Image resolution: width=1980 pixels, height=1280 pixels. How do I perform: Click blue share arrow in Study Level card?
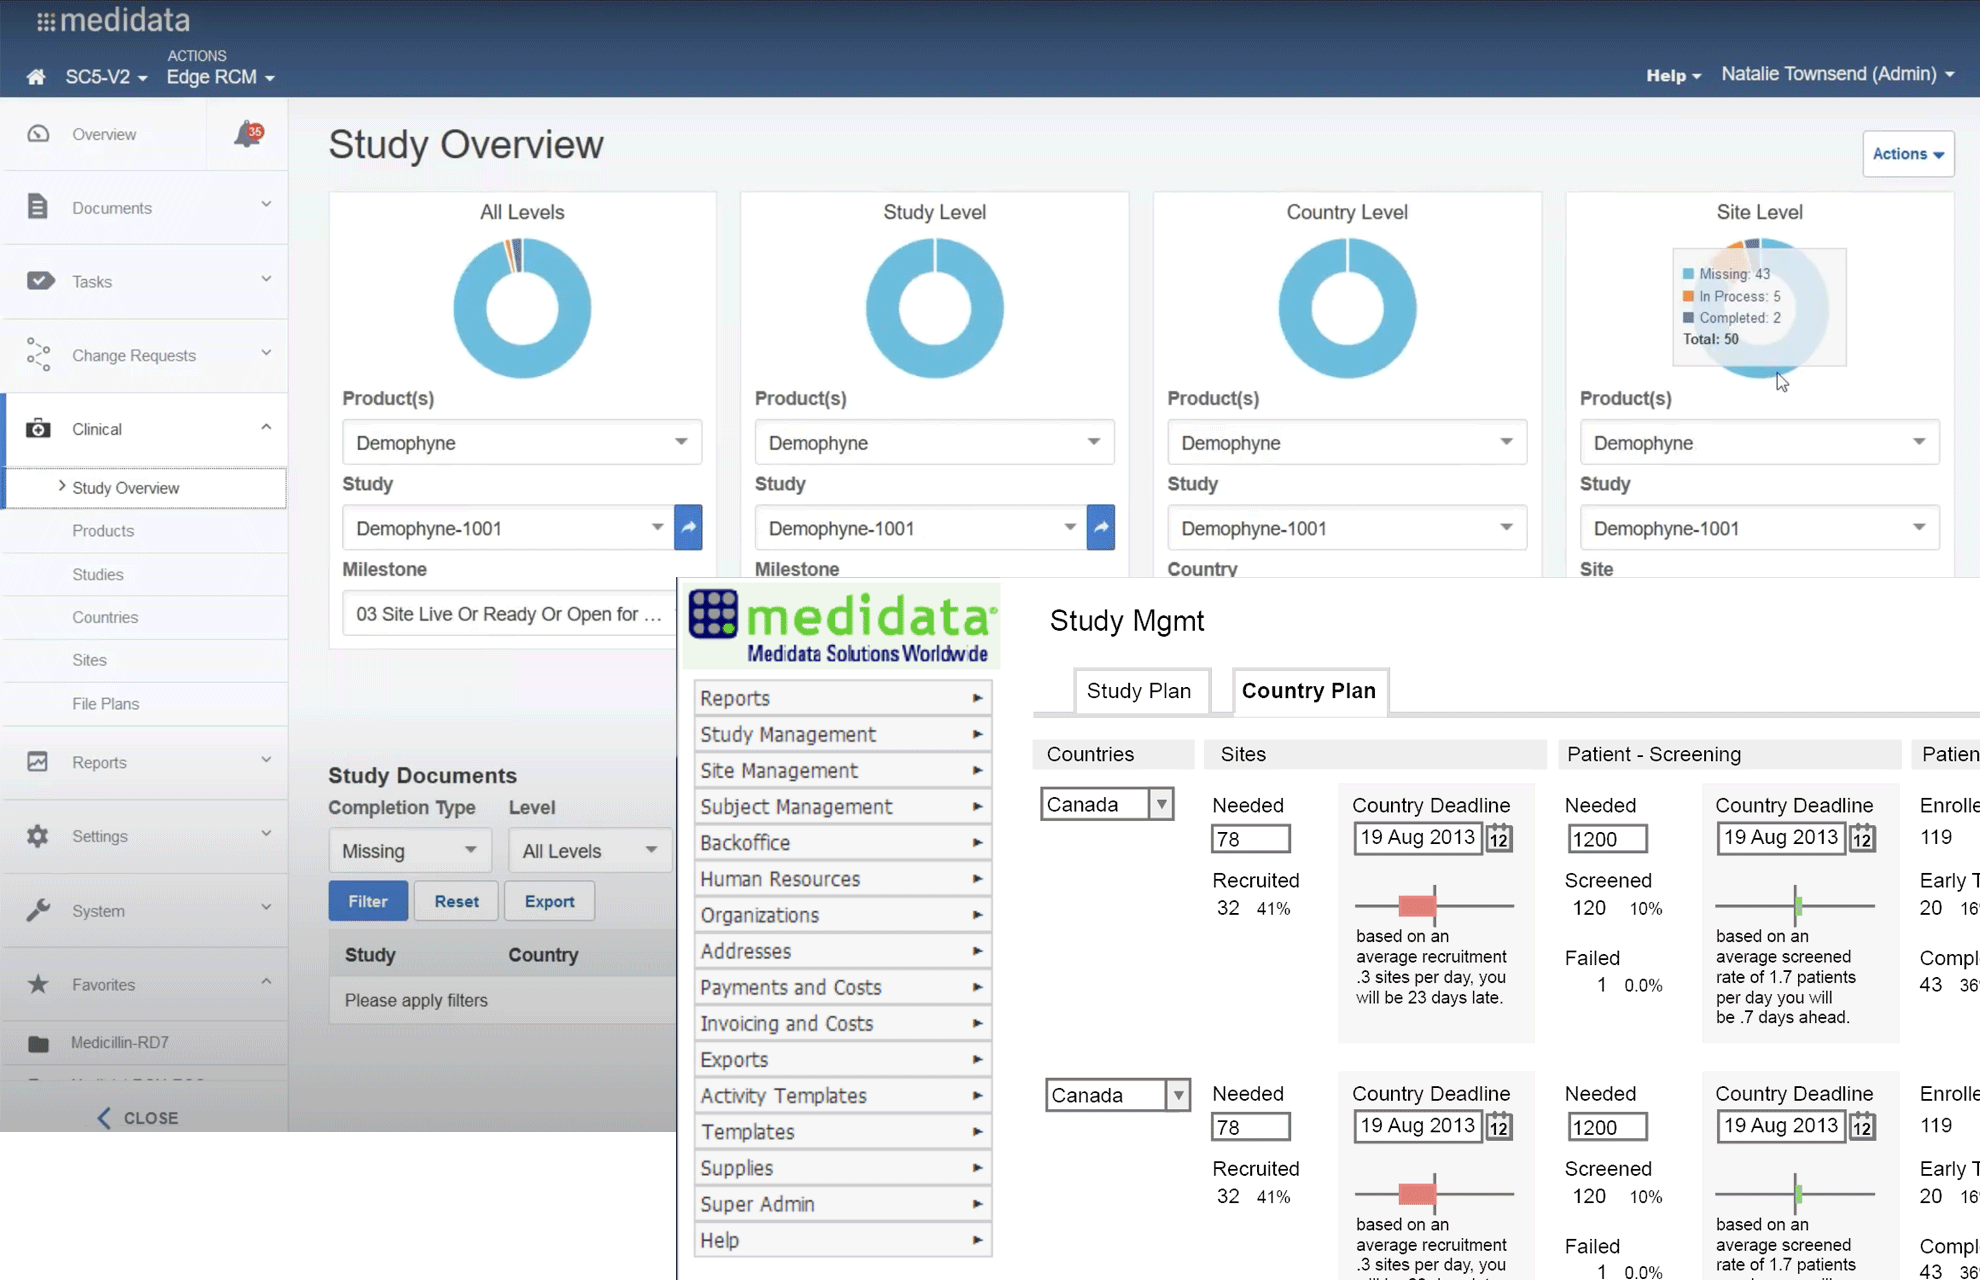[1101, 527]
